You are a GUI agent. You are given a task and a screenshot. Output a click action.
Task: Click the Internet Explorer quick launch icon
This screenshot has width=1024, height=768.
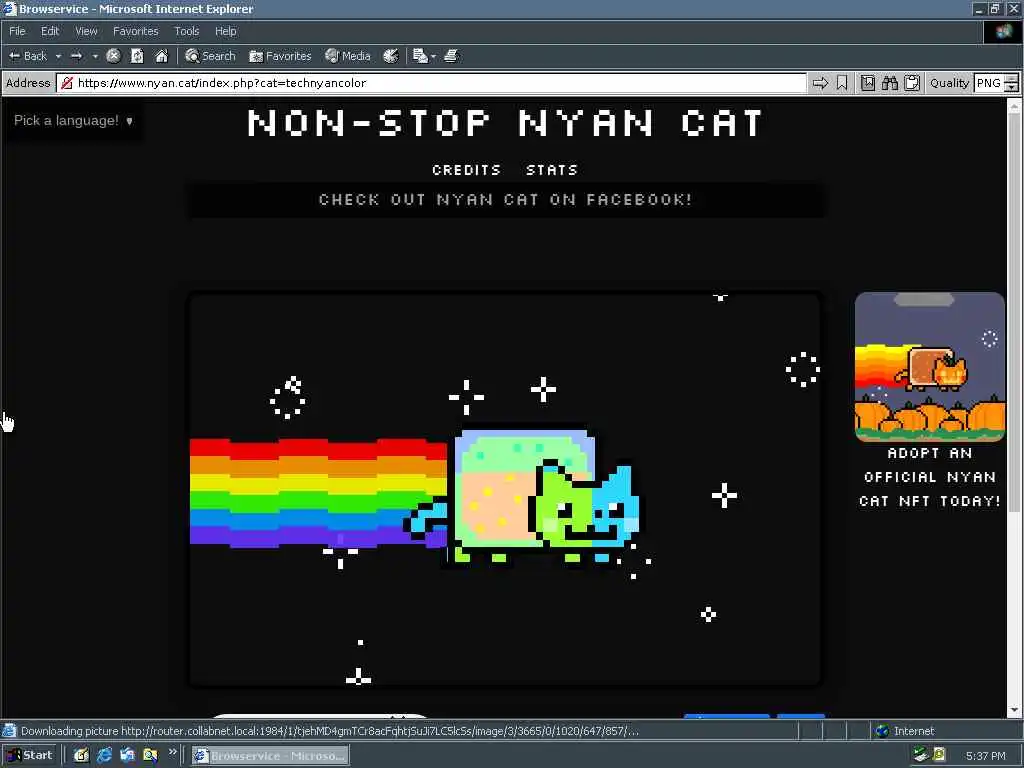tap(104, 756)
